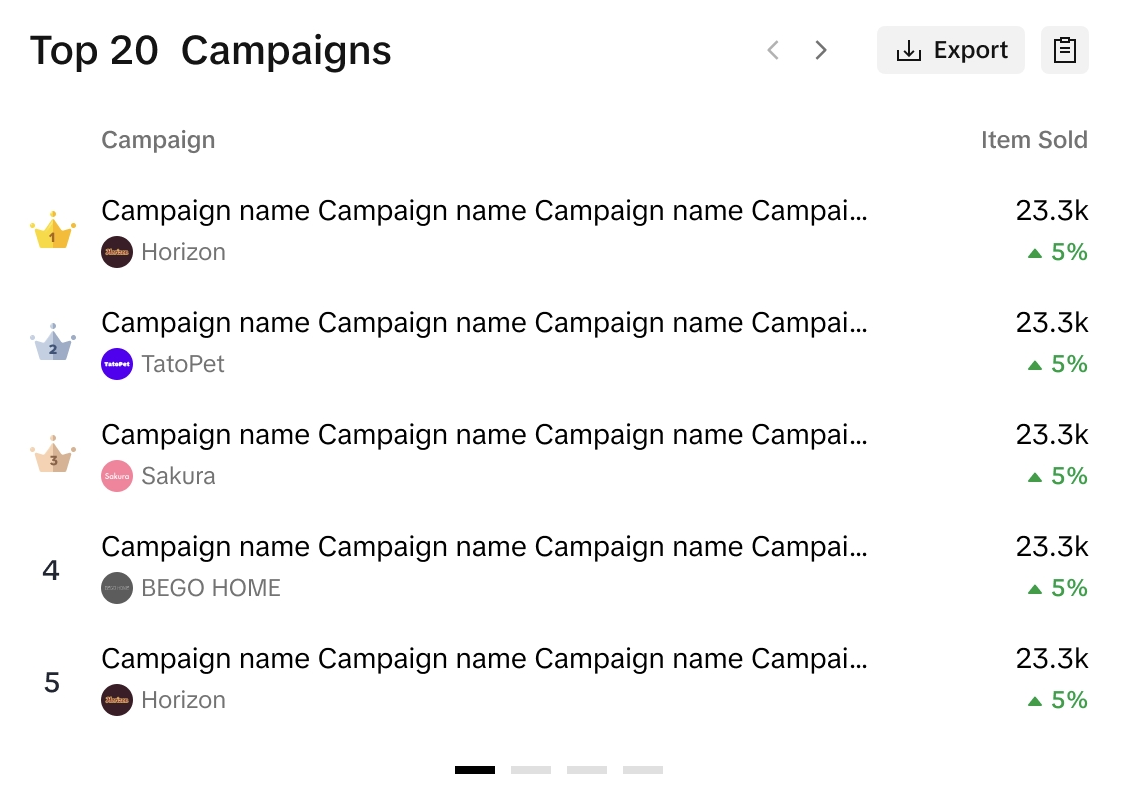Image resolution: width=1126 pixels, height=806 pixels.
Task: Select the third pagination indicator bar
Action: 587,770
